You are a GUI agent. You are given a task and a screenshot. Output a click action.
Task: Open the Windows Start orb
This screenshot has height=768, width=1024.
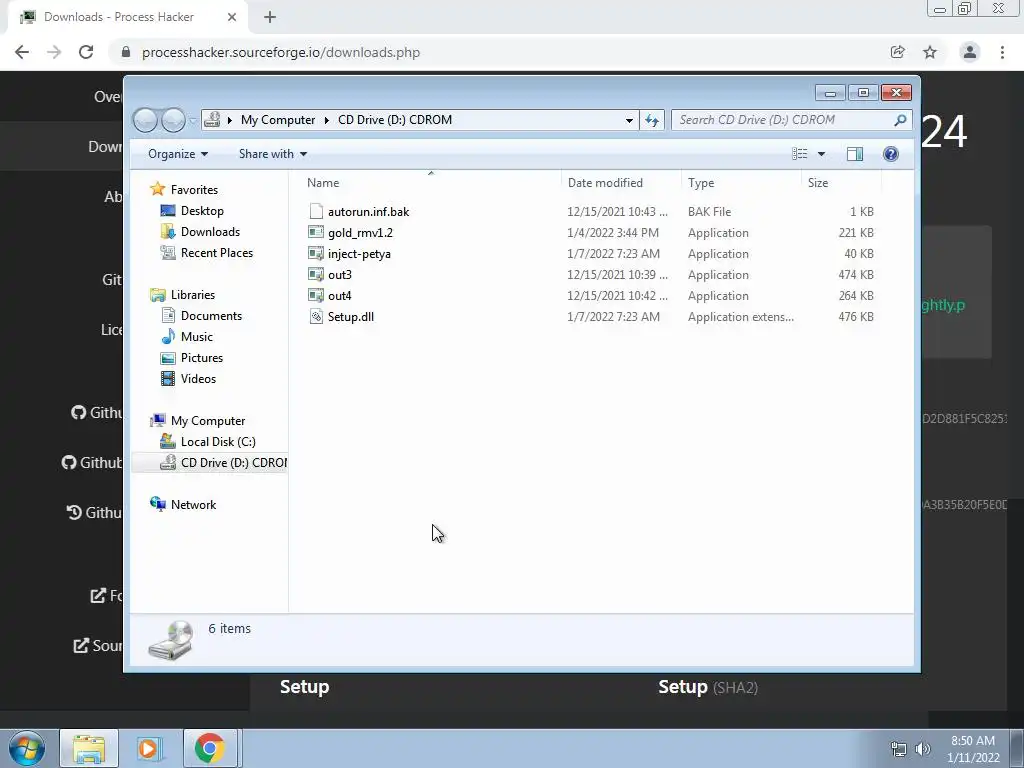(27, 748)
